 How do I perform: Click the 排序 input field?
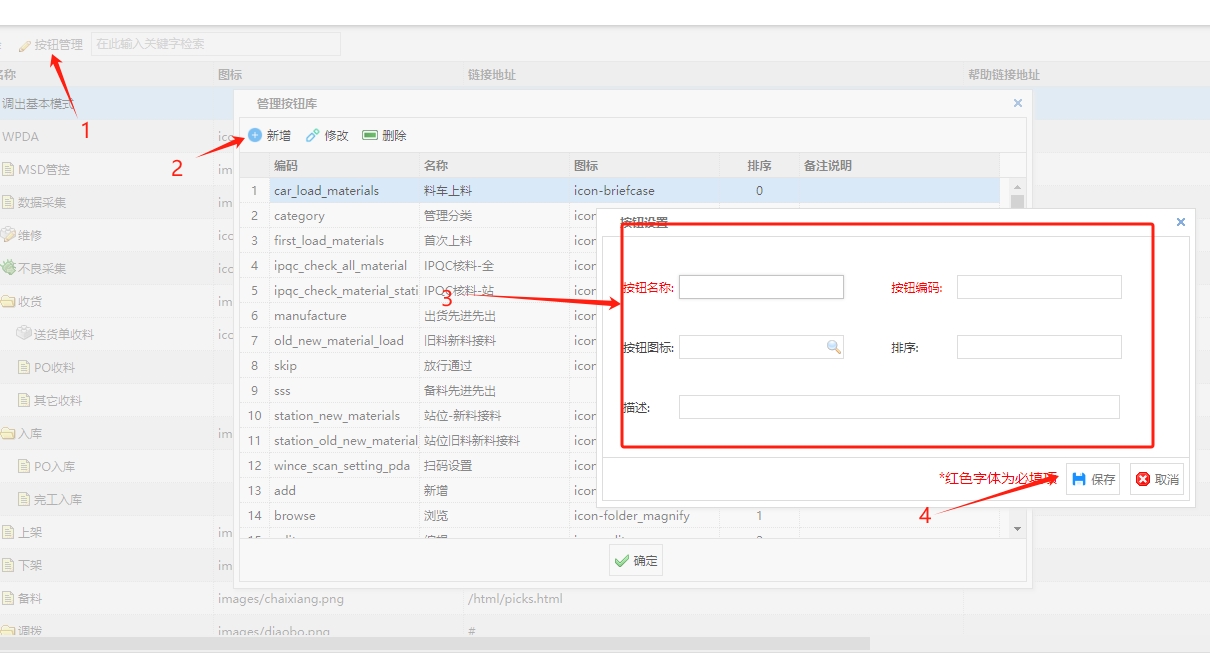click(1039, 347)
